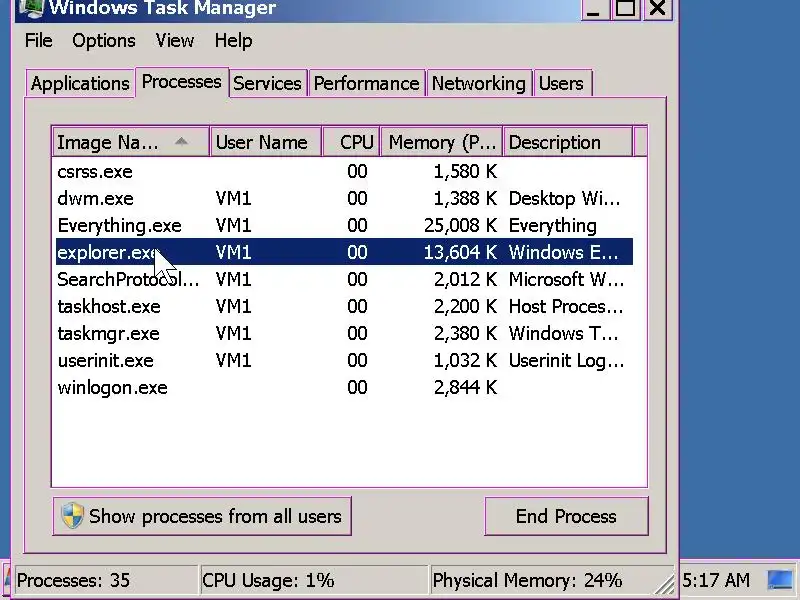Maximize the Task Manager window
The height and width of the screenshot is (600, 800).
[x=625, y=8]
